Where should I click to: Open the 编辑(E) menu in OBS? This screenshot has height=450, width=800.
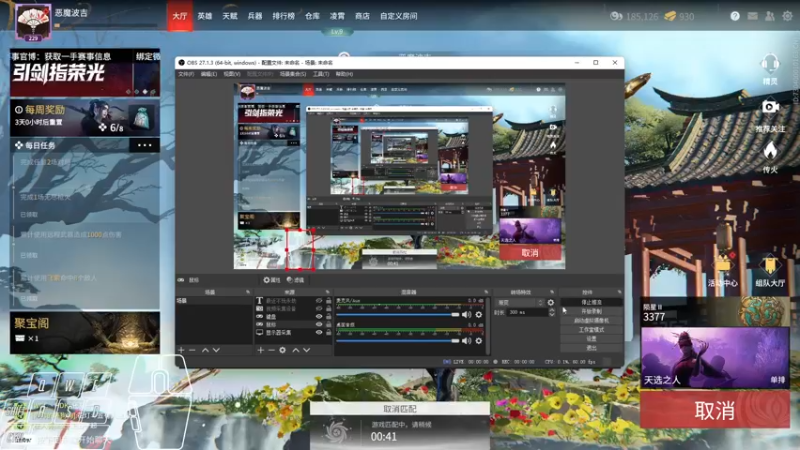[x=209, y=74]
